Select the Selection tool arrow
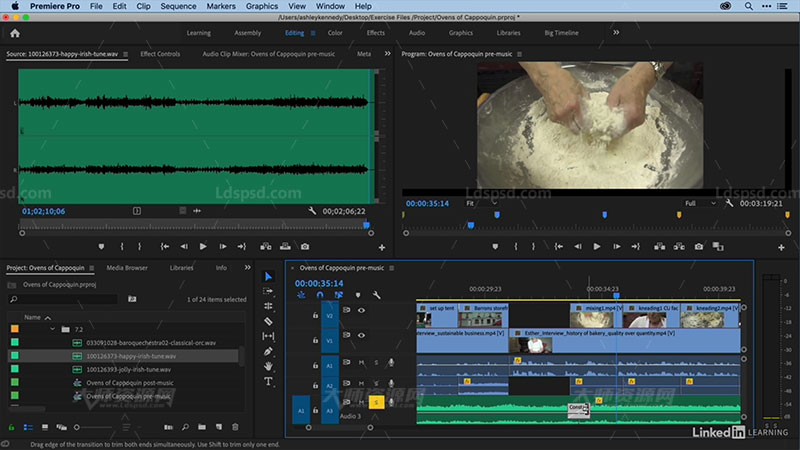This screenshot has height=450, width=800. pos(268,277)
